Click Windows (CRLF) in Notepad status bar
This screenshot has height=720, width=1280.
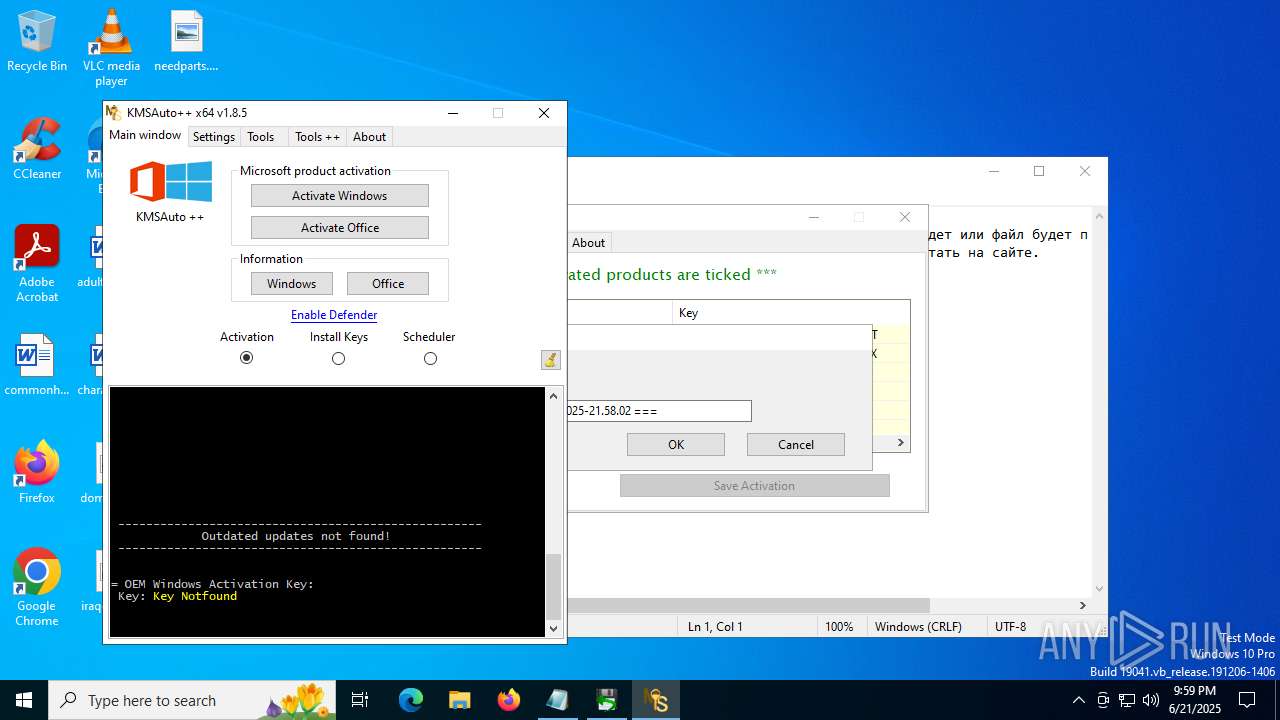coord(918,627)
